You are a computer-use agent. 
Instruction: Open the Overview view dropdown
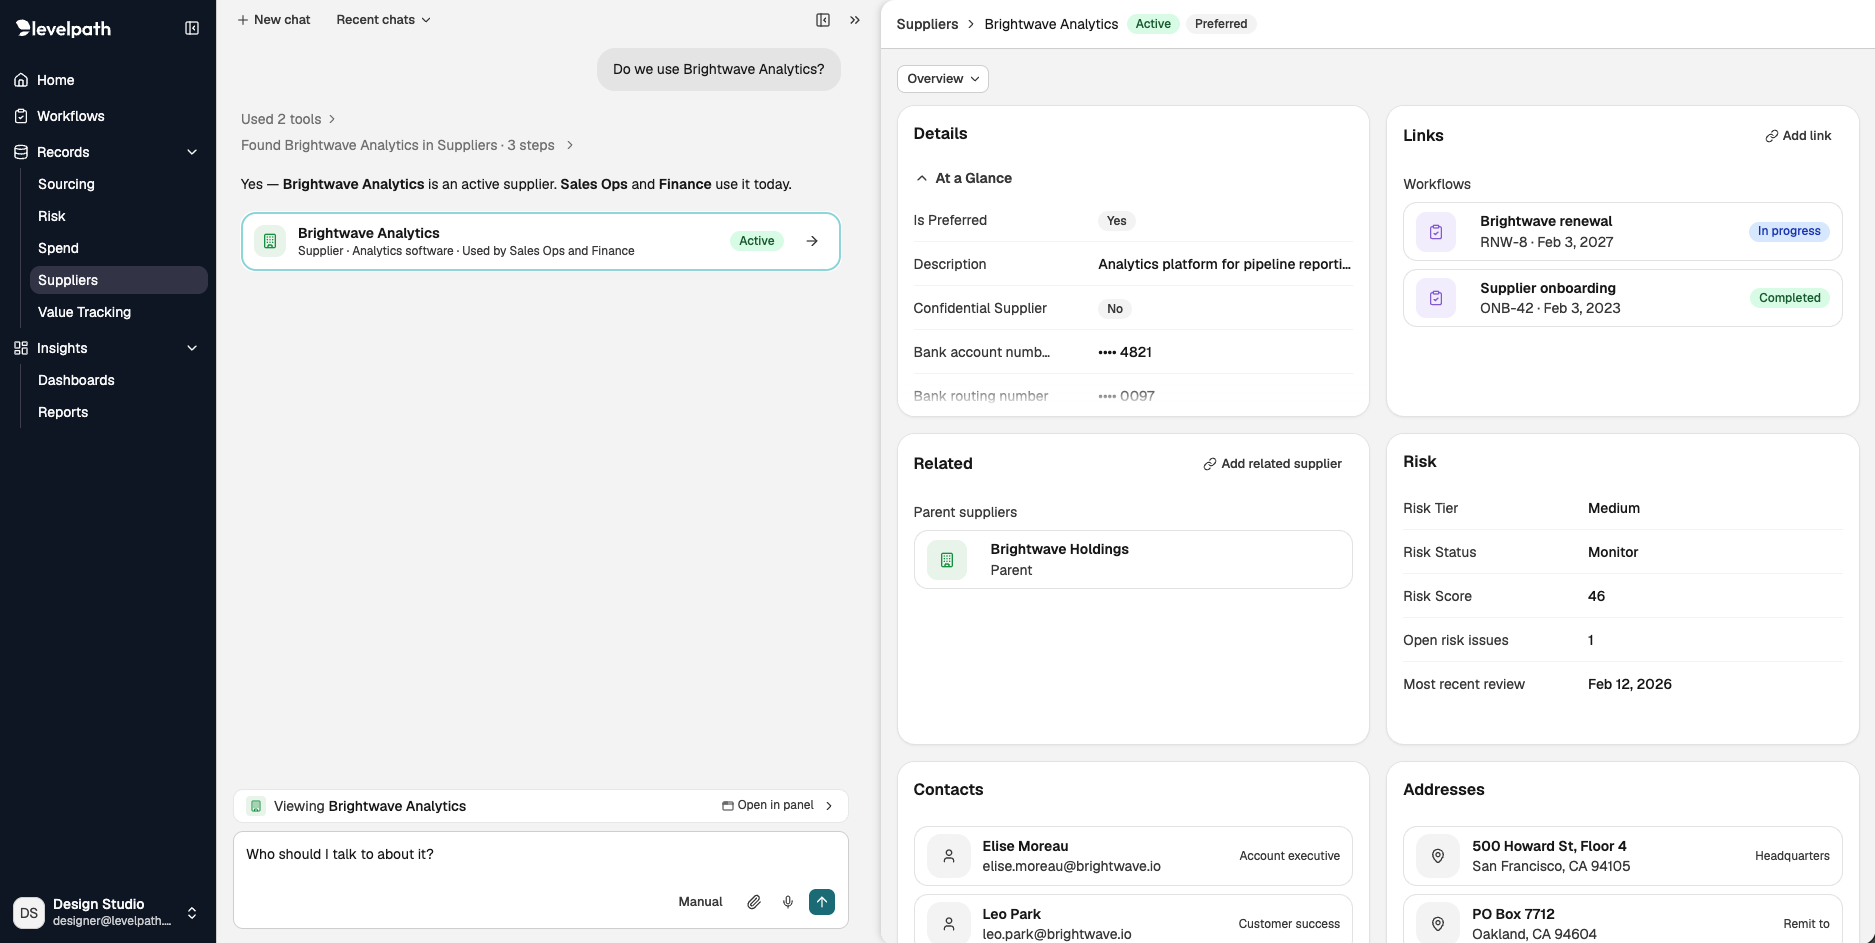(943, 79)
